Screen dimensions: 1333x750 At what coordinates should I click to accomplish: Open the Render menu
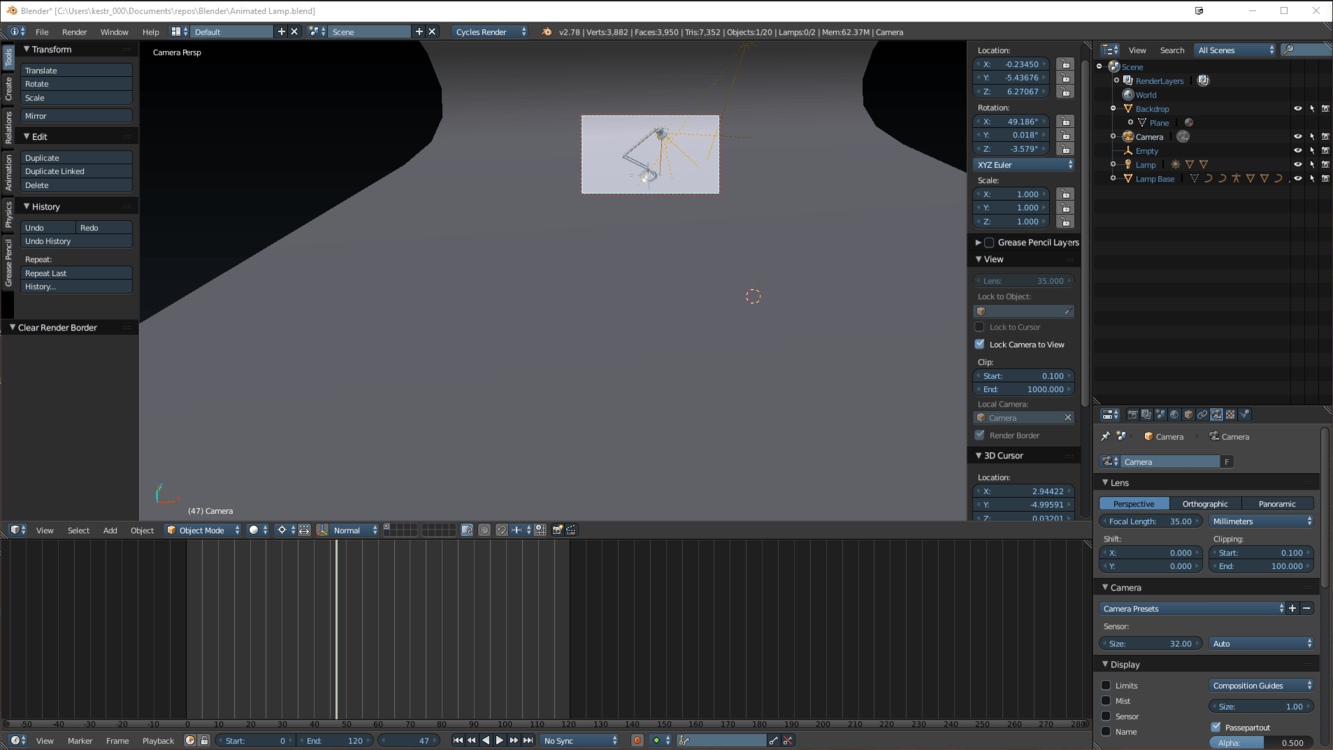tap(74, 32)
